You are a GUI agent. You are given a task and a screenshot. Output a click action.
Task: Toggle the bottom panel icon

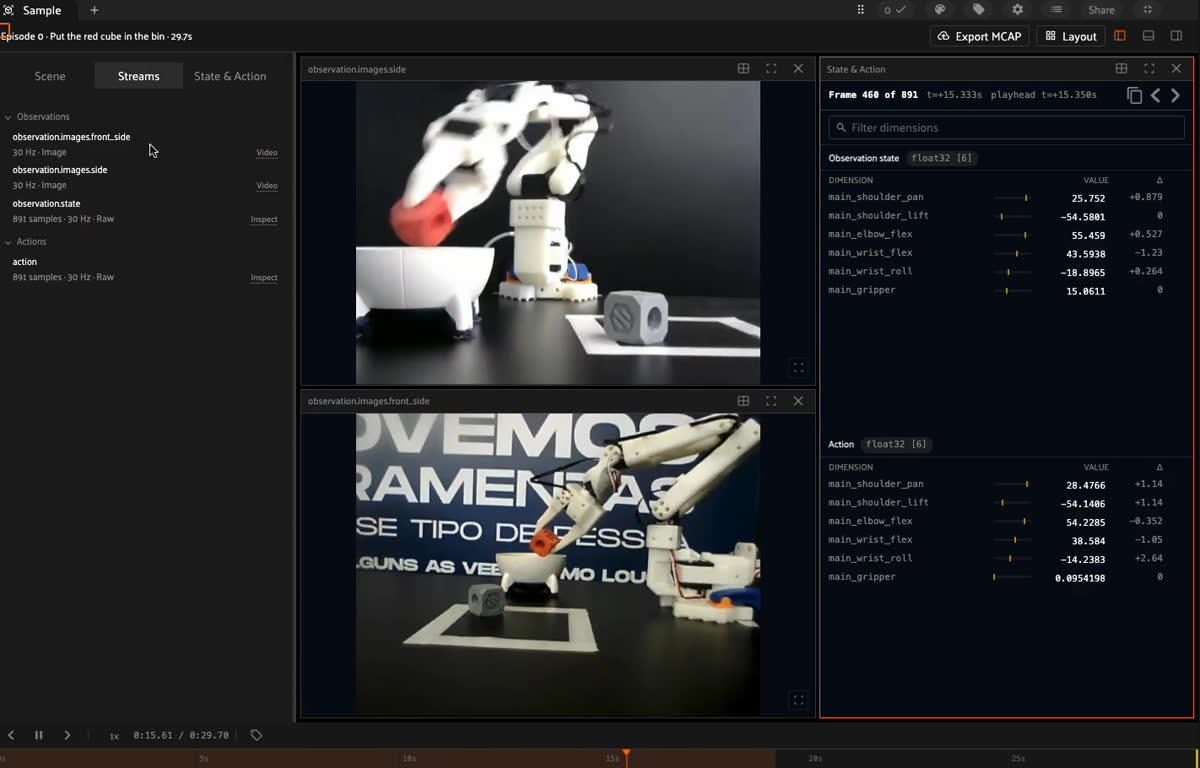click(x=1148, y=36)
